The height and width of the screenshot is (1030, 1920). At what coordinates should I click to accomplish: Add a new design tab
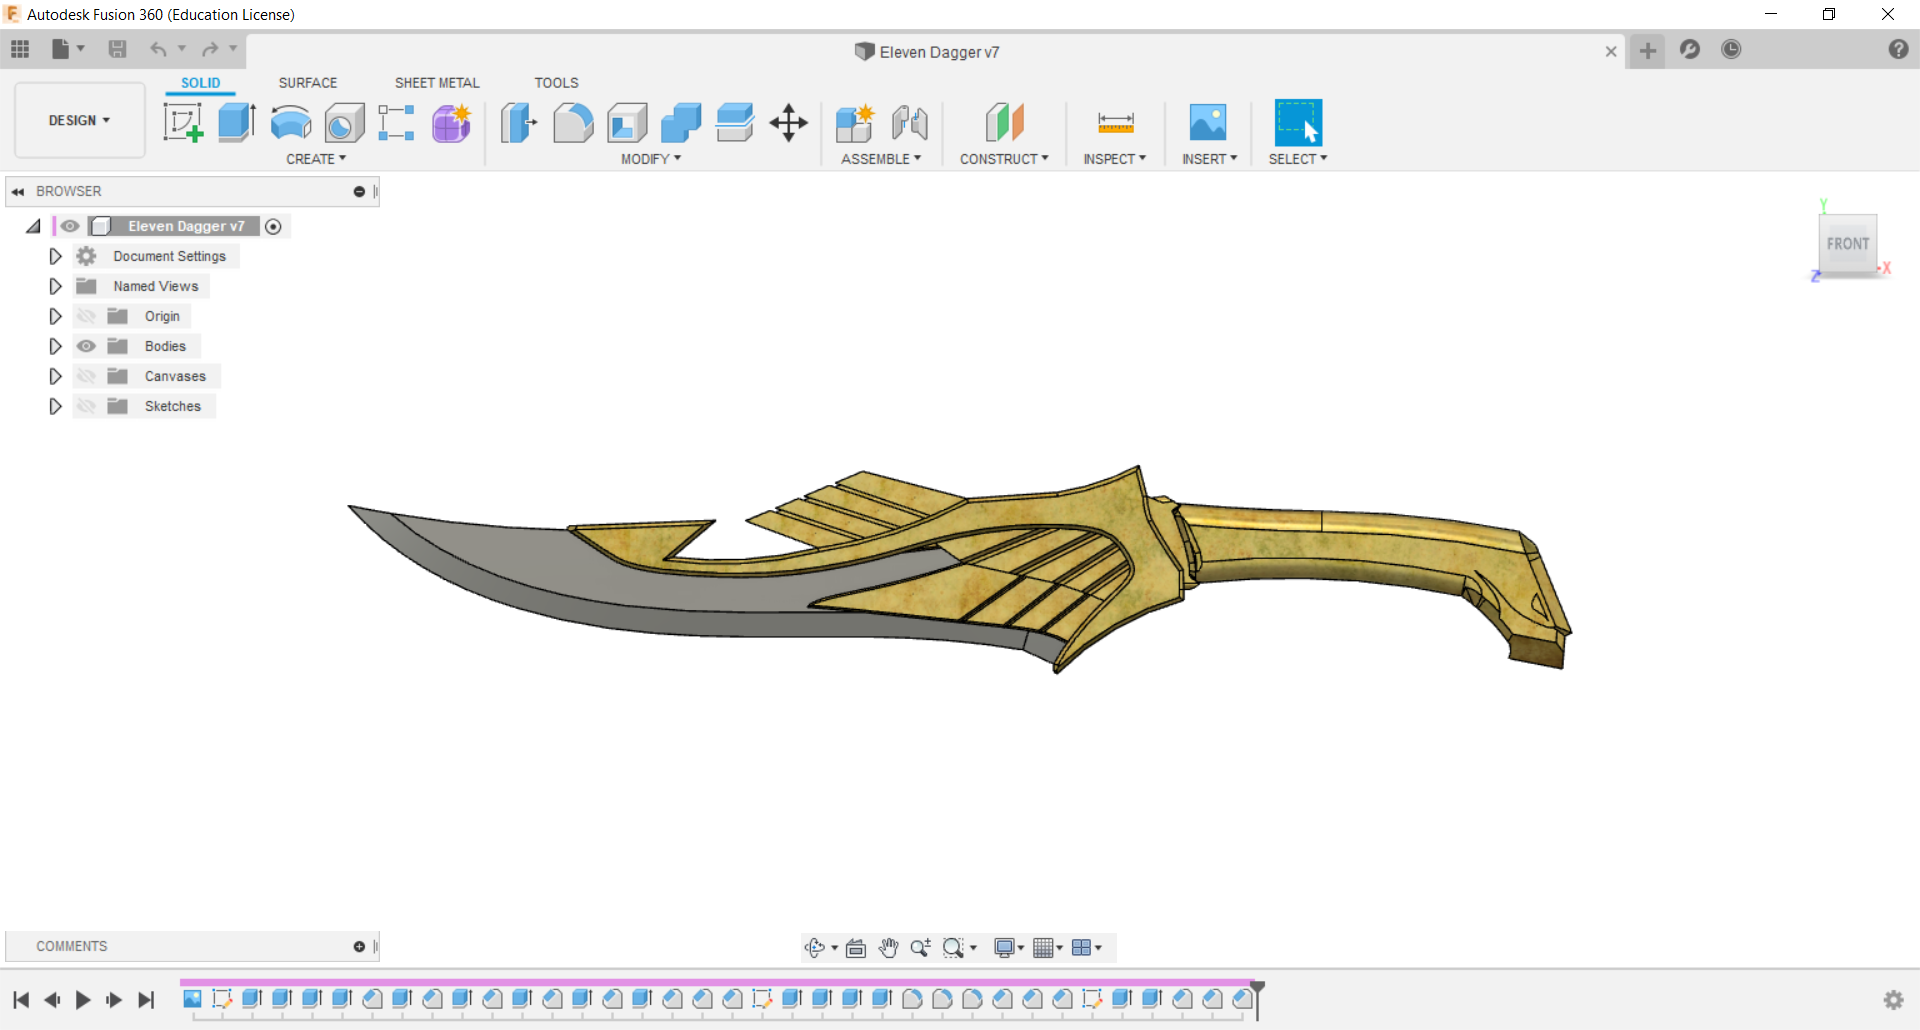pyautogui.click(x=1648, y=50)
